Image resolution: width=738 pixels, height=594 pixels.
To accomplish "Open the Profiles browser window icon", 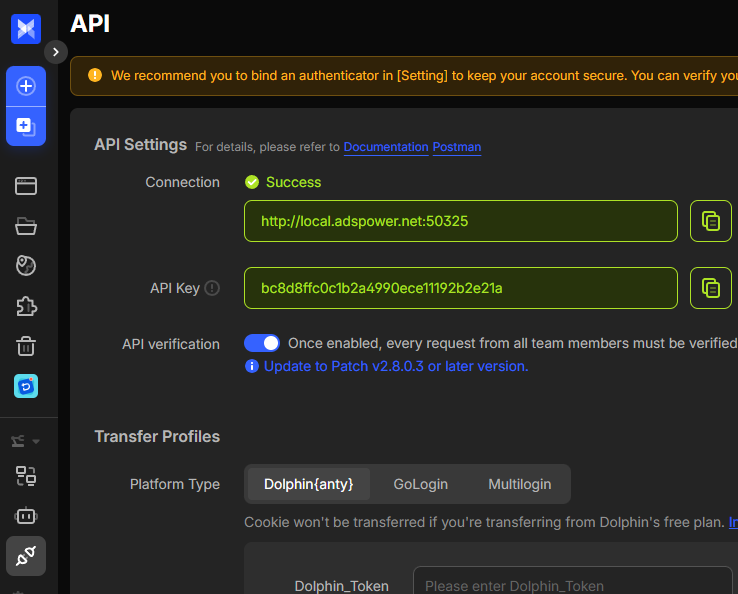I will click(26, 186).
